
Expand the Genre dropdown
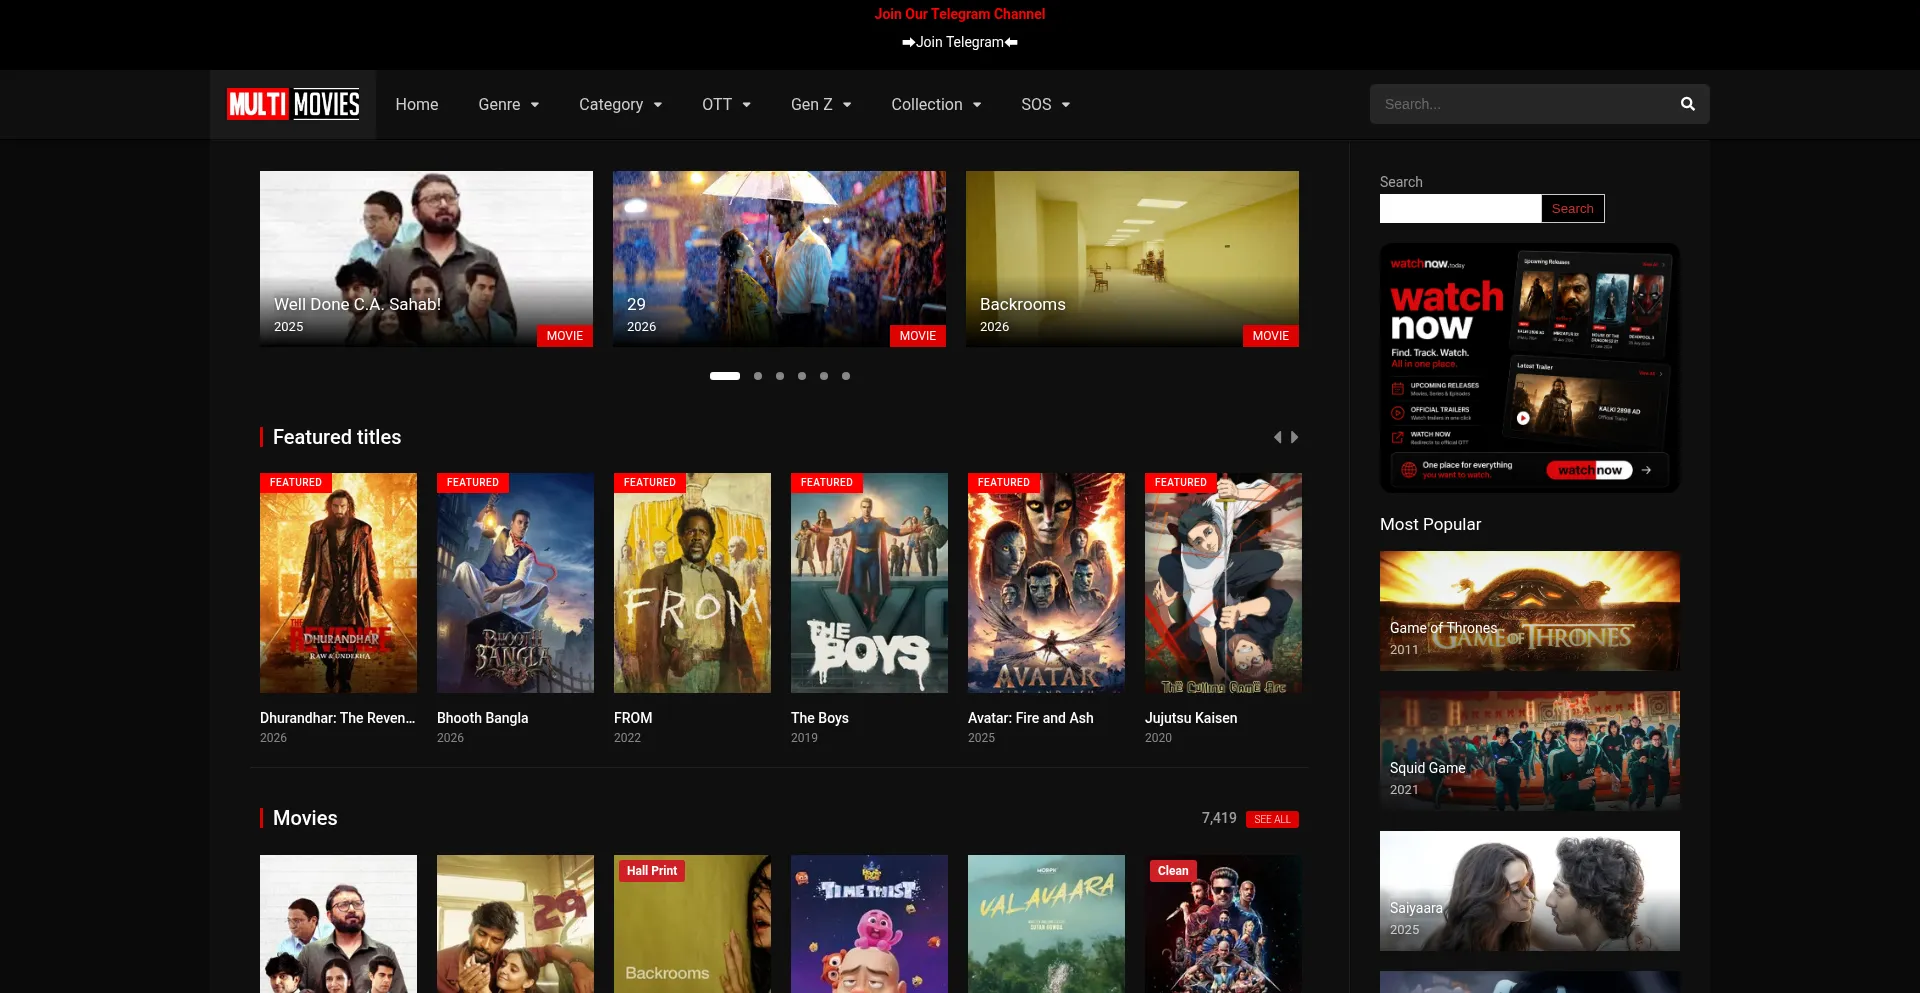[508, 104]
